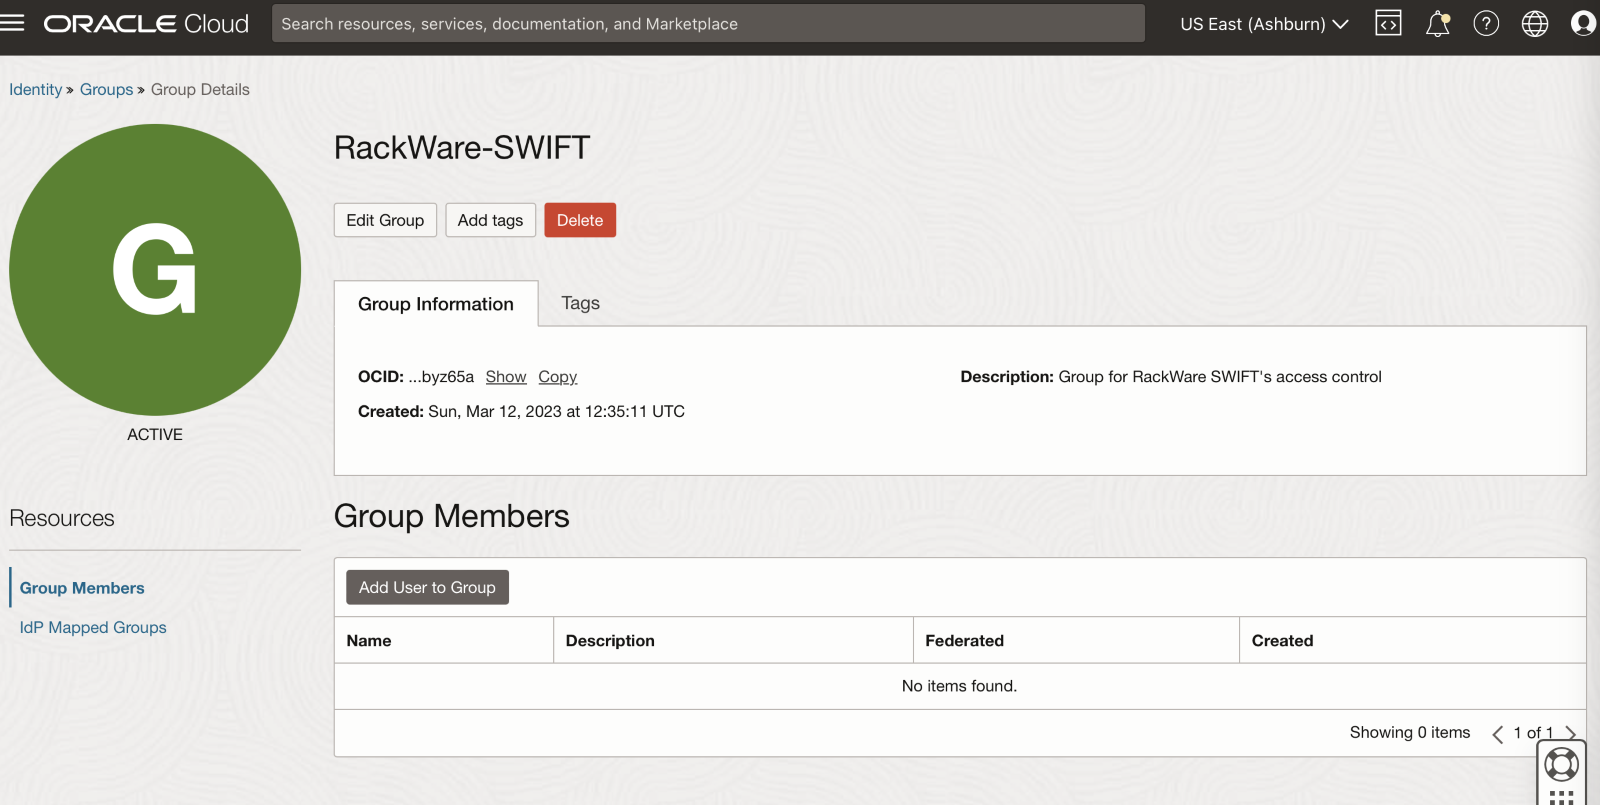Delete the RackWare-SWIFT group

[580, 220]
